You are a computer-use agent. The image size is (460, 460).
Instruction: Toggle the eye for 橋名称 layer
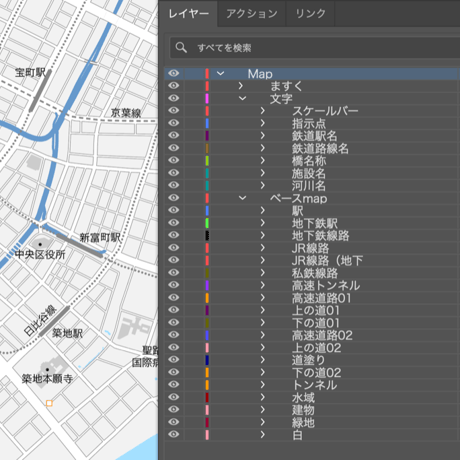click(x=174, y=160)
